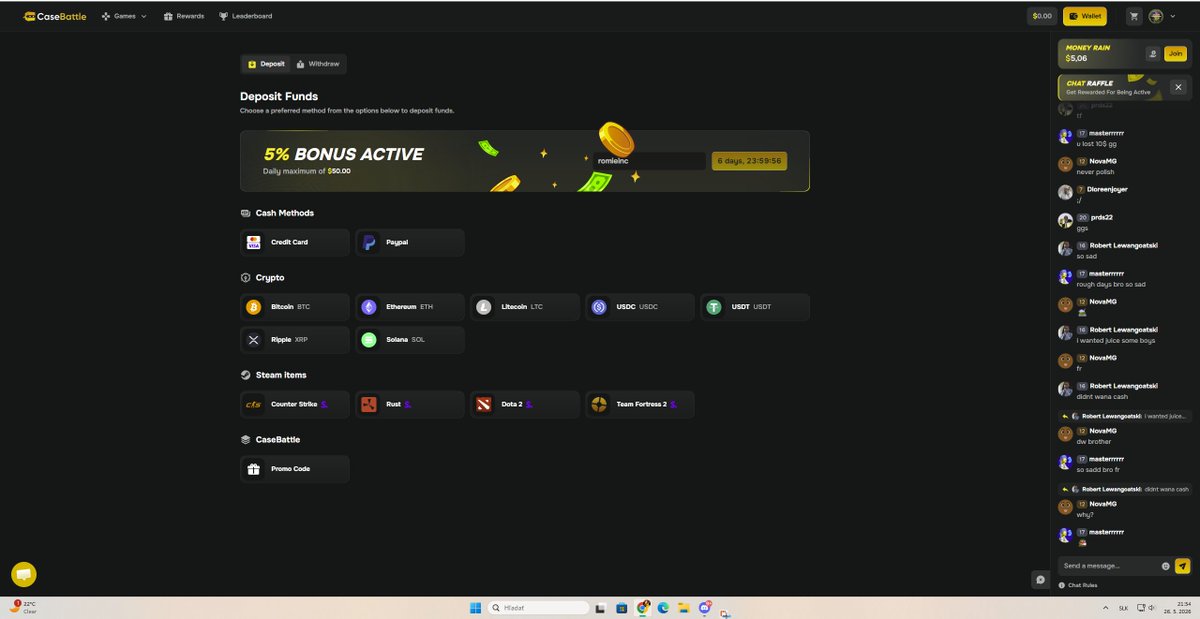This screenshot has height=619, width=1200.
Task: Open the Leaderboard page
Action: pos(245,16)
